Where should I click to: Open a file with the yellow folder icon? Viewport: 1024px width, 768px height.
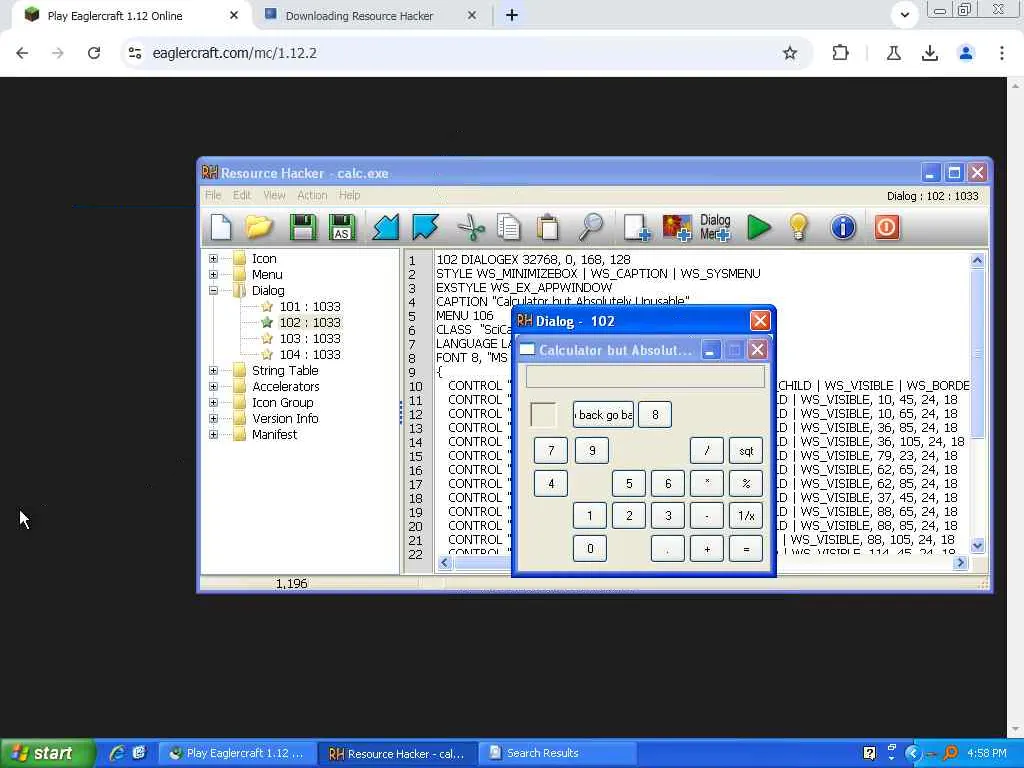click(259, 227)
